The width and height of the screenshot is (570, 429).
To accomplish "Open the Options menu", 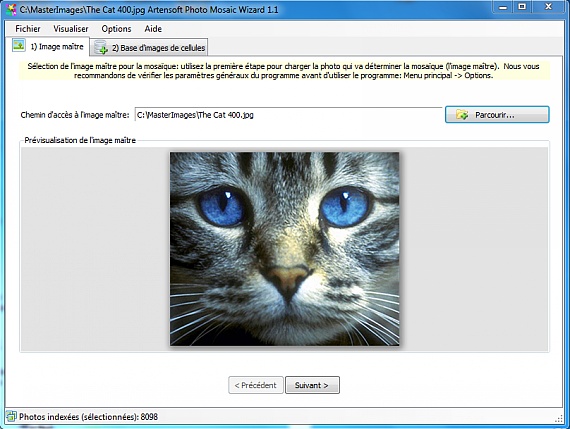I will click(x=116, y=29).
